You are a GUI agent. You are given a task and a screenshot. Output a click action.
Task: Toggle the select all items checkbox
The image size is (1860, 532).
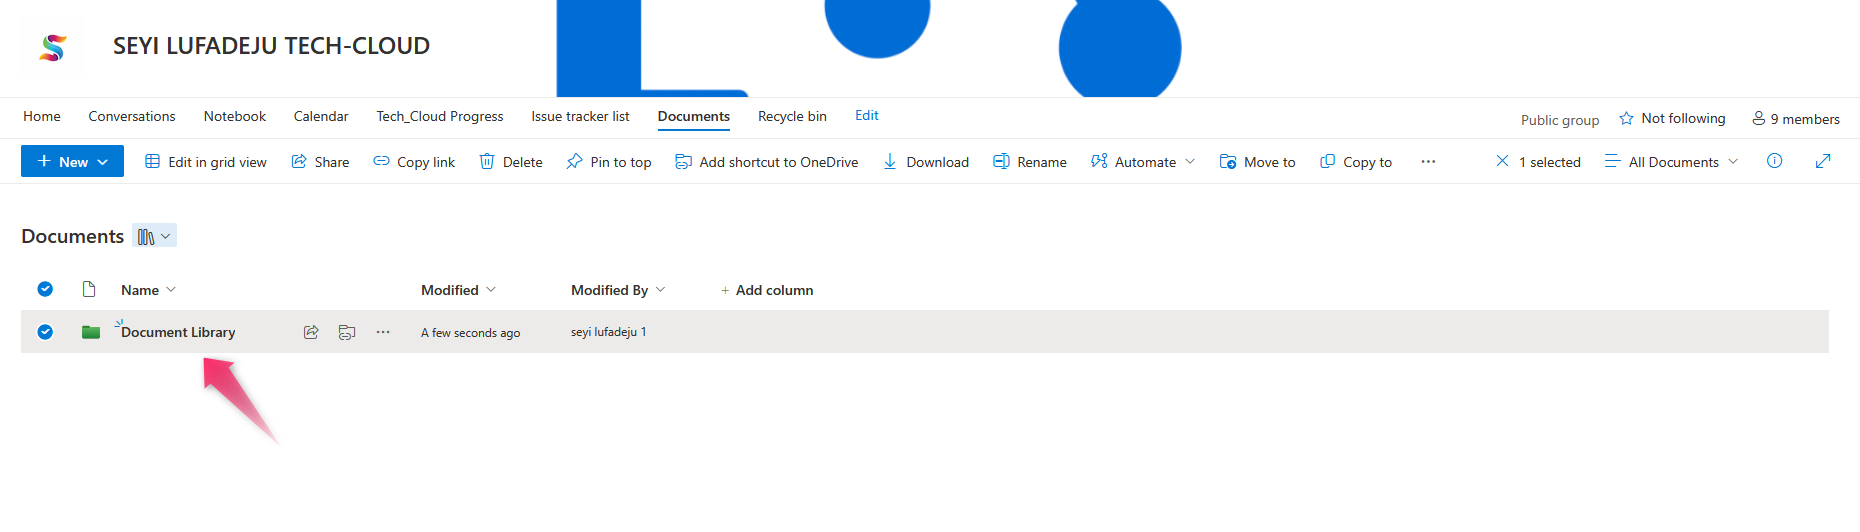pyautogui.click(x=45, y=289)
